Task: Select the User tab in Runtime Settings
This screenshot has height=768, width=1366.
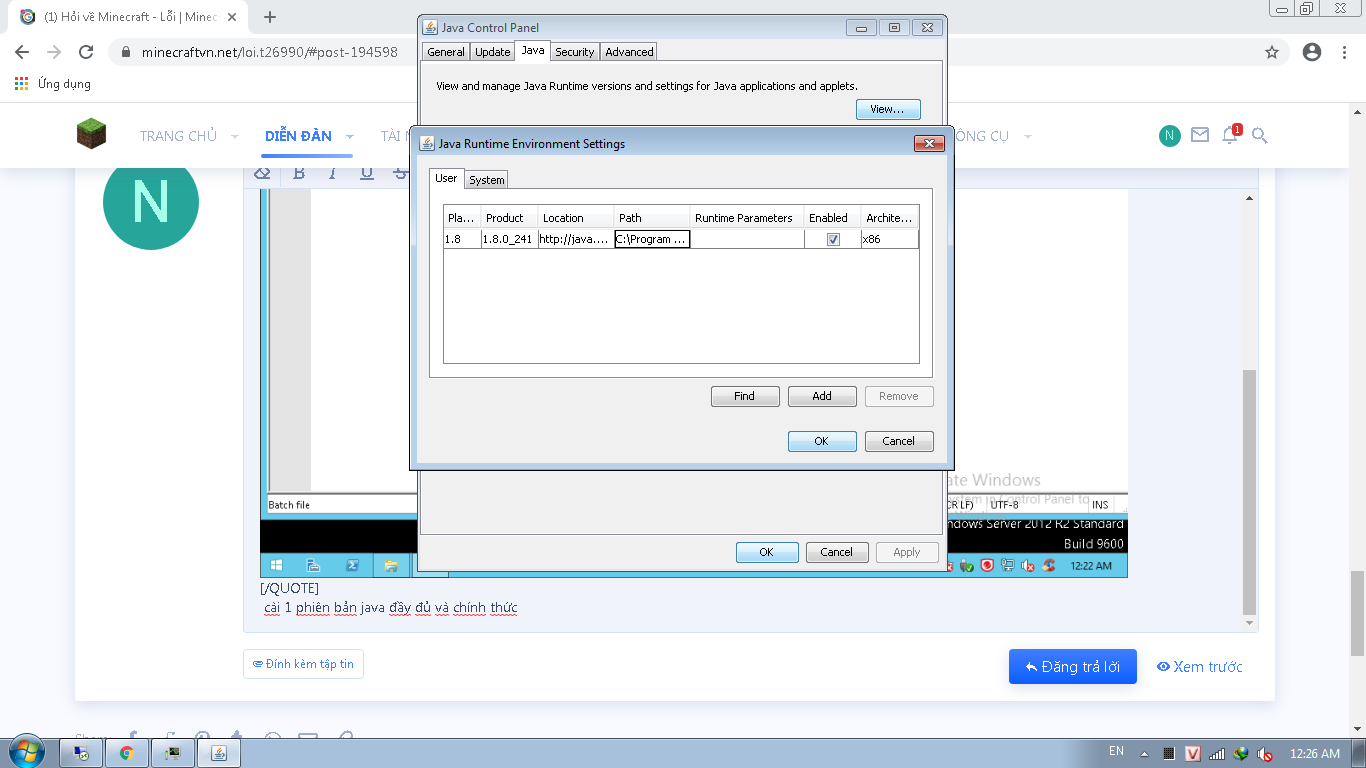Action: [446, 178]
